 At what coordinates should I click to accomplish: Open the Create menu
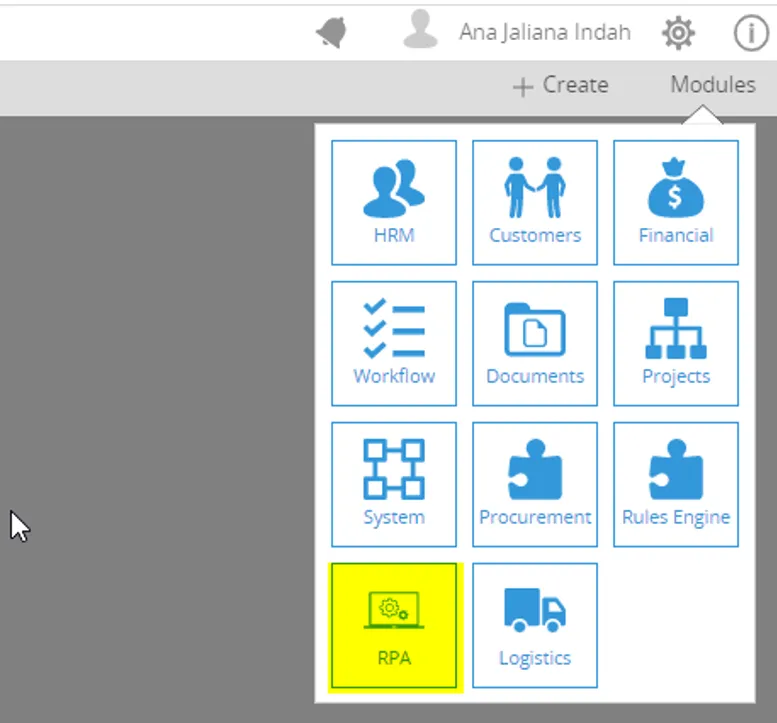(574, 86)
